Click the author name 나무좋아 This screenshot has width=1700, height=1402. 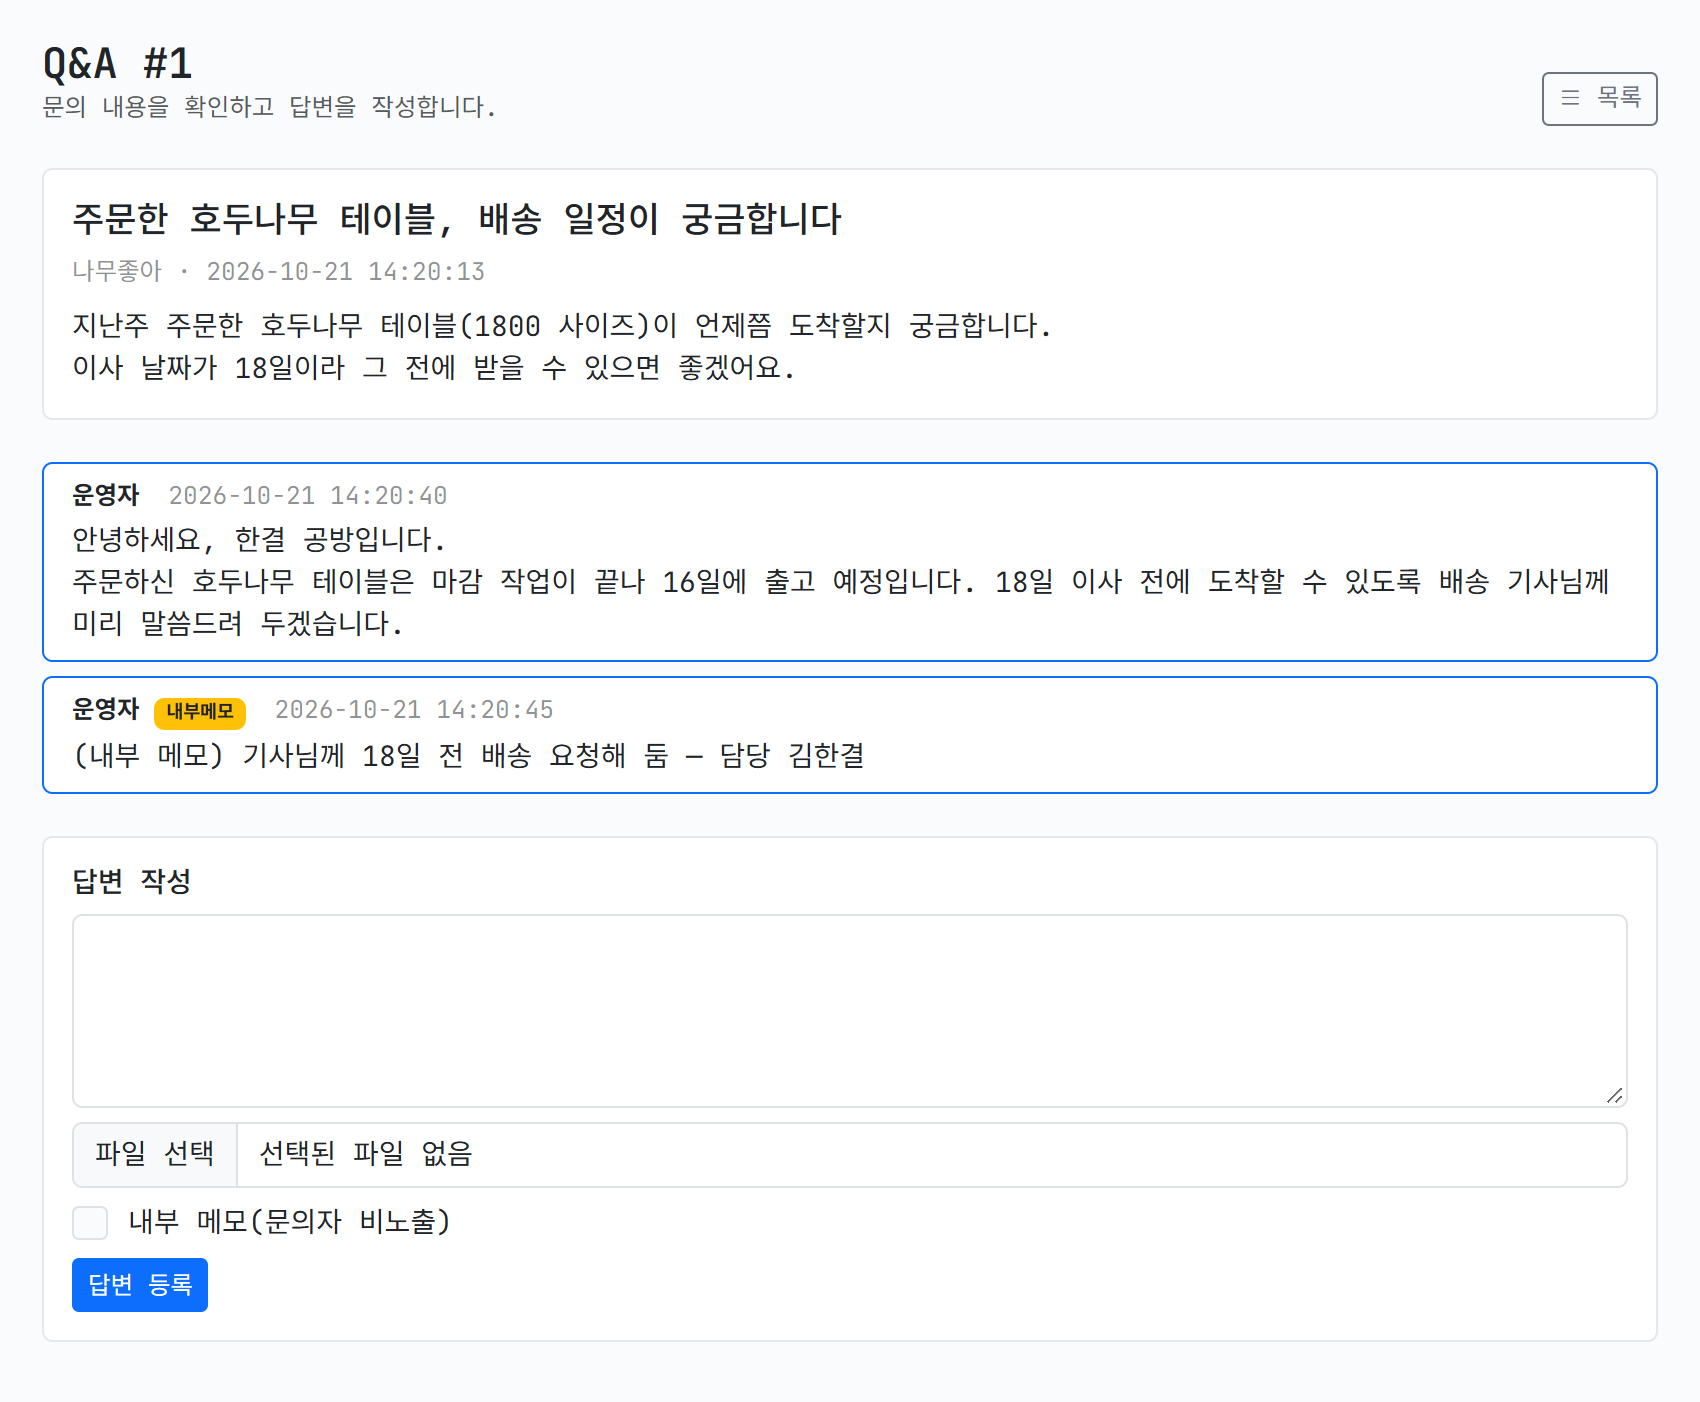click(117, 271)
